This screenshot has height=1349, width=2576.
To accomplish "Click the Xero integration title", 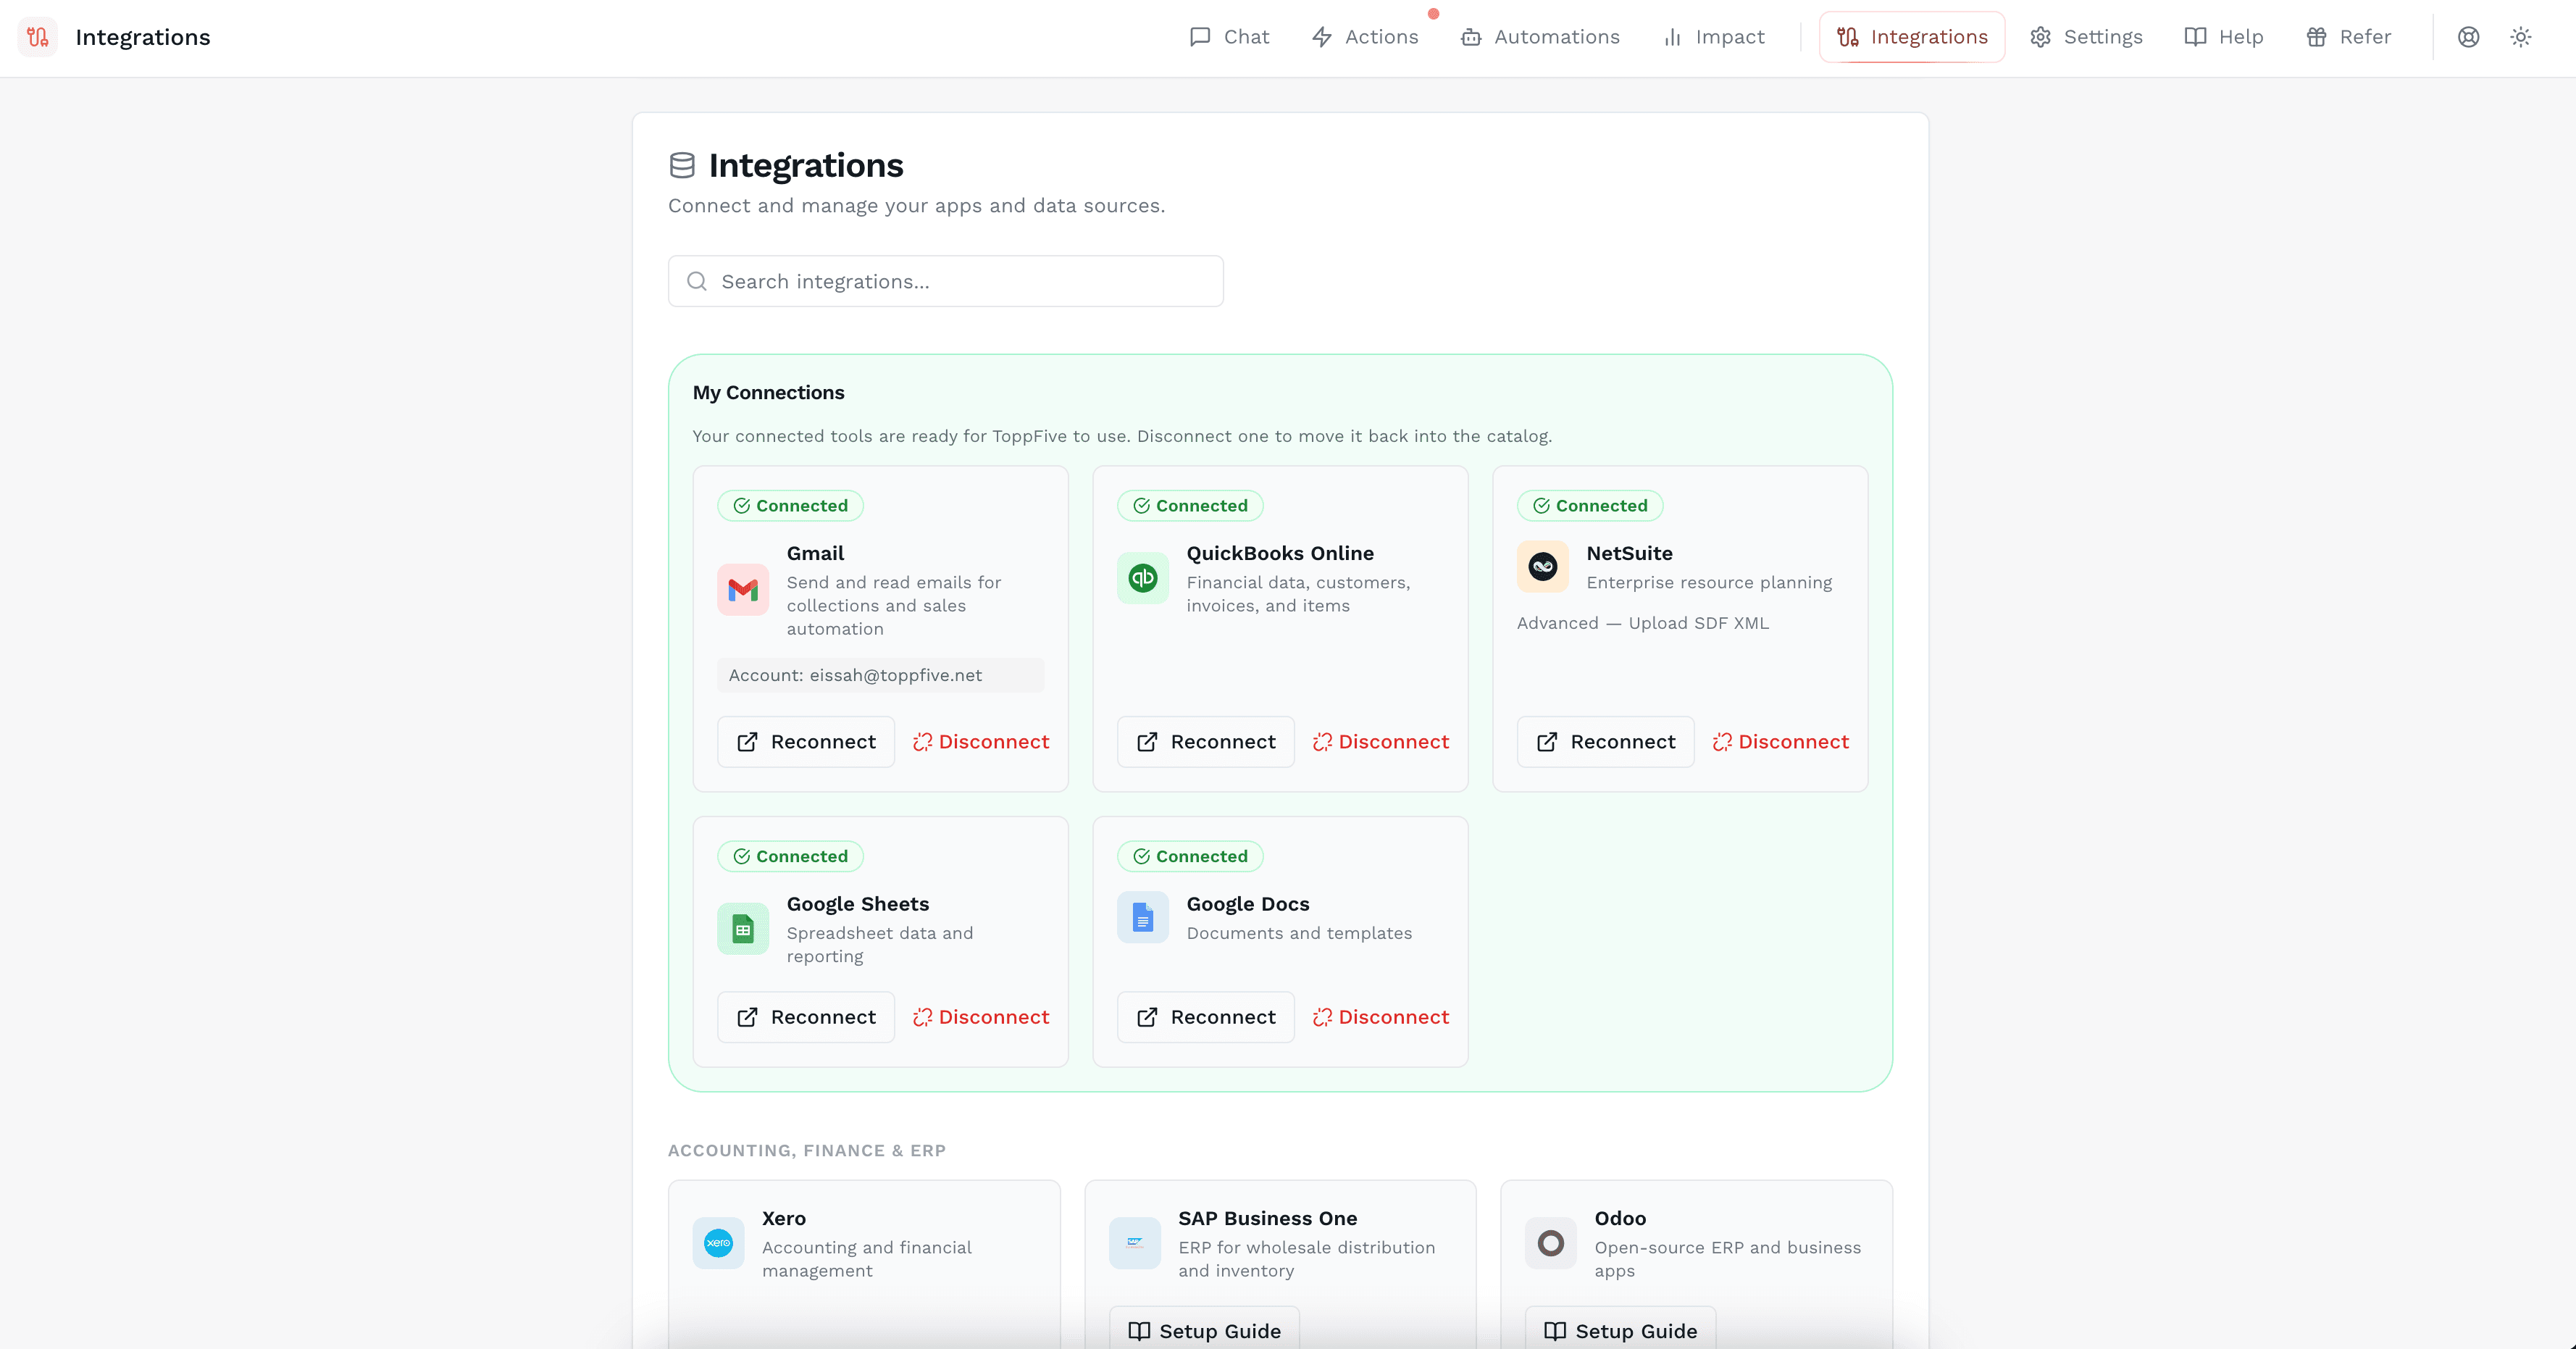I will [x=783, y=1218].
